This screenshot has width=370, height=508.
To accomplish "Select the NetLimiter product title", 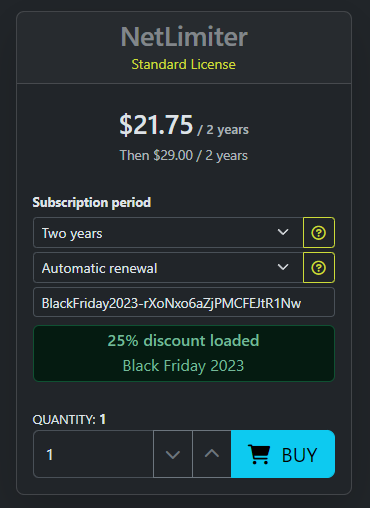I will pyautogui.click(x=184, y=37).
